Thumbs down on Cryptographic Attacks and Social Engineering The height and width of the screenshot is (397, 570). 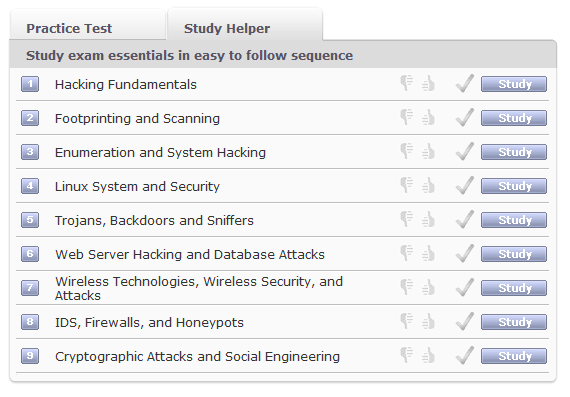point(406,355)
